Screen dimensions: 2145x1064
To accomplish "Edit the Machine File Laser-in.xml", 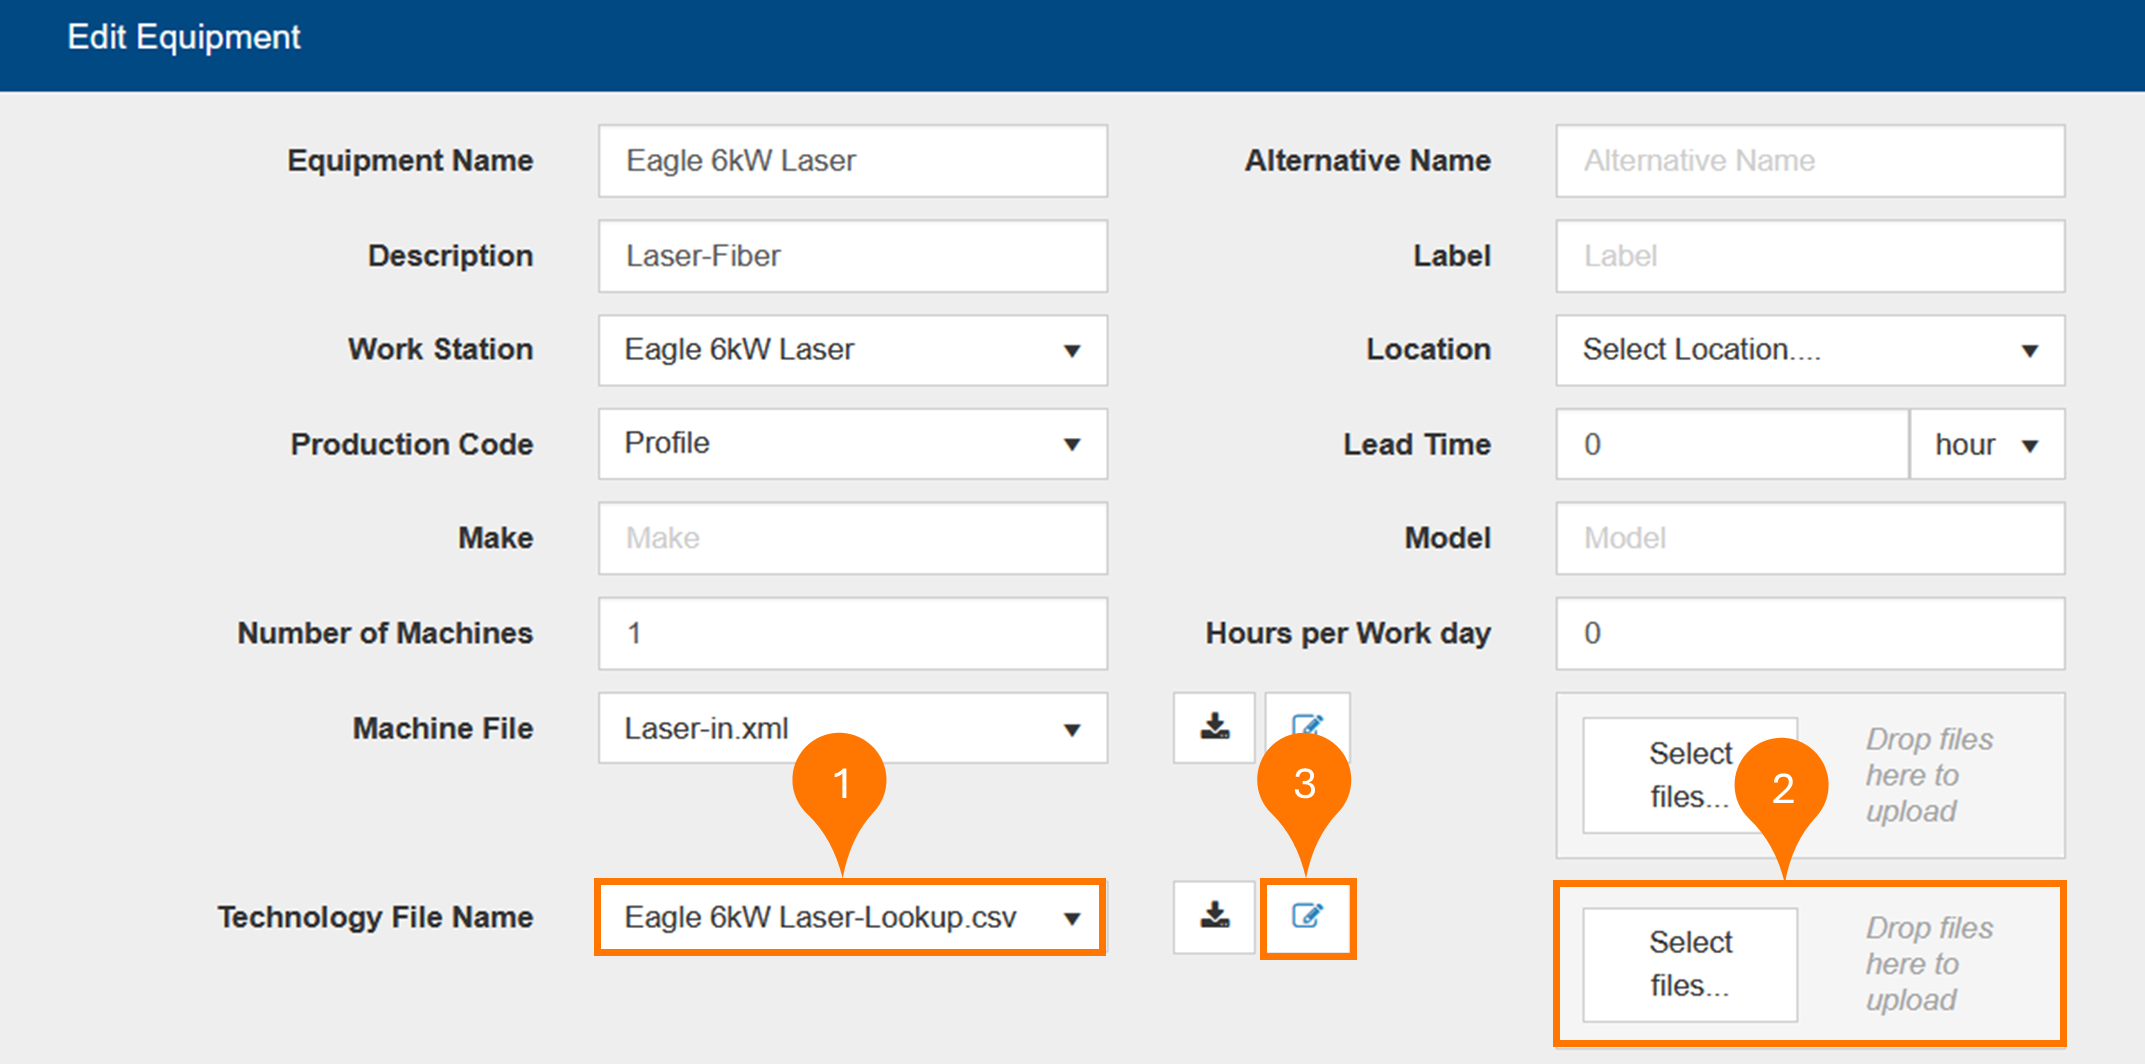I will [1307, 720].
